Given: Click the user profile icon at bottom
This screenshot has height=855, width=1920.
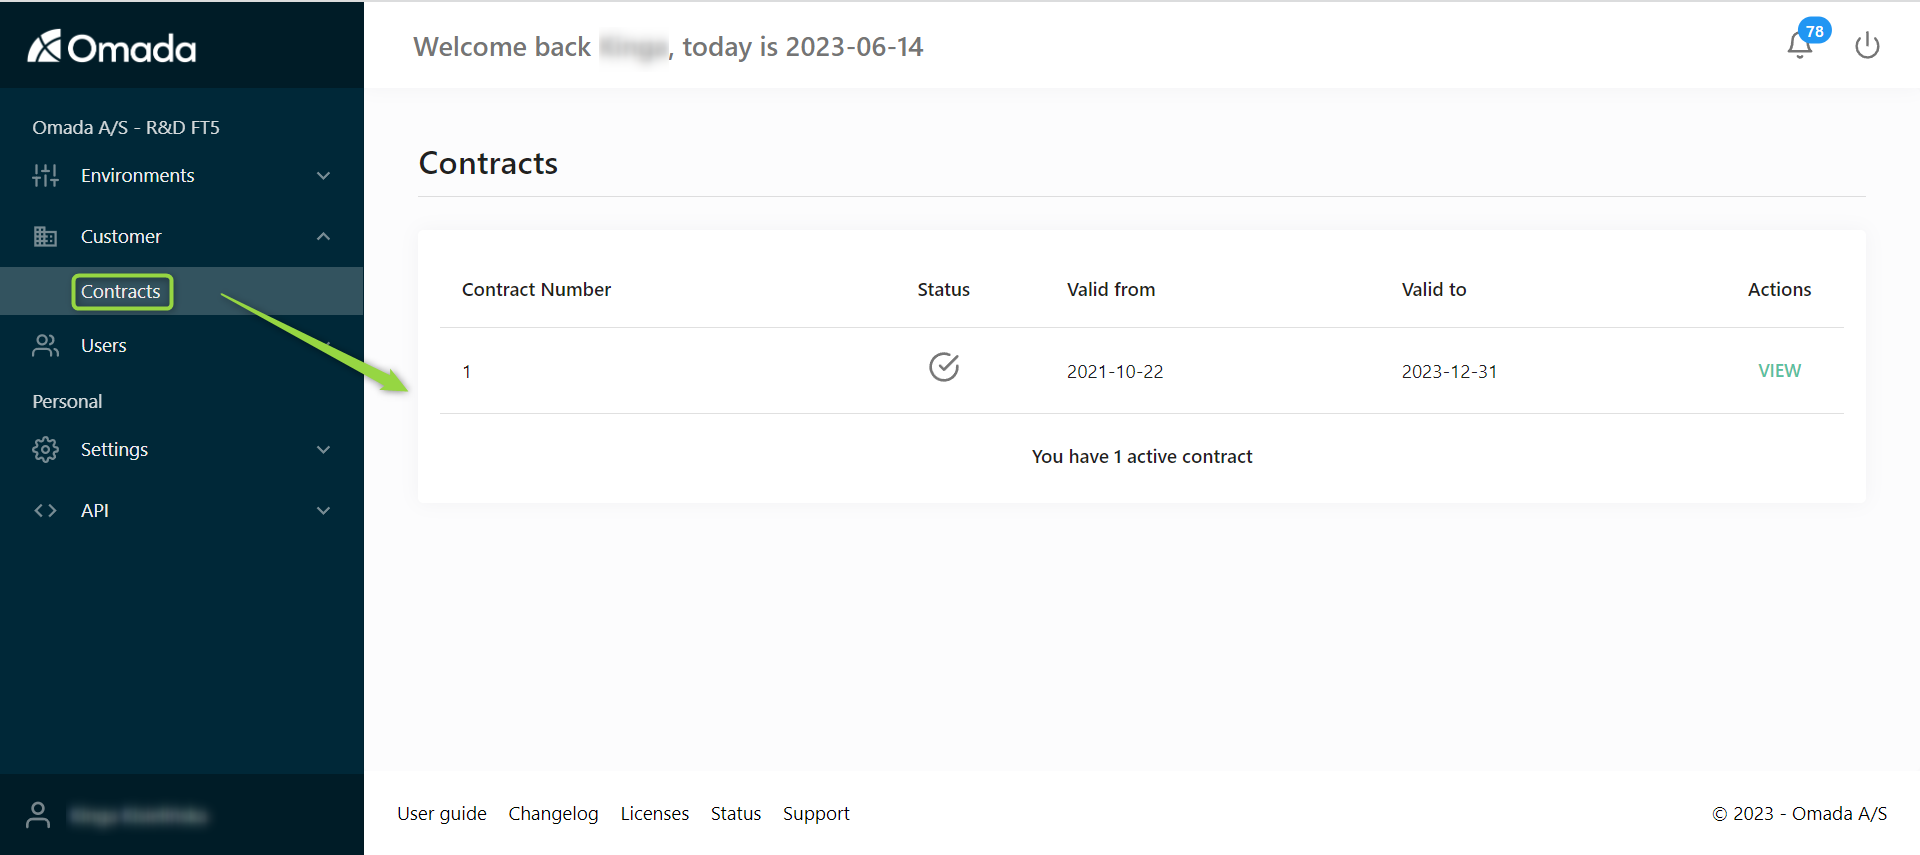Looking at the screenshot, I should click(x=38, y=815).
